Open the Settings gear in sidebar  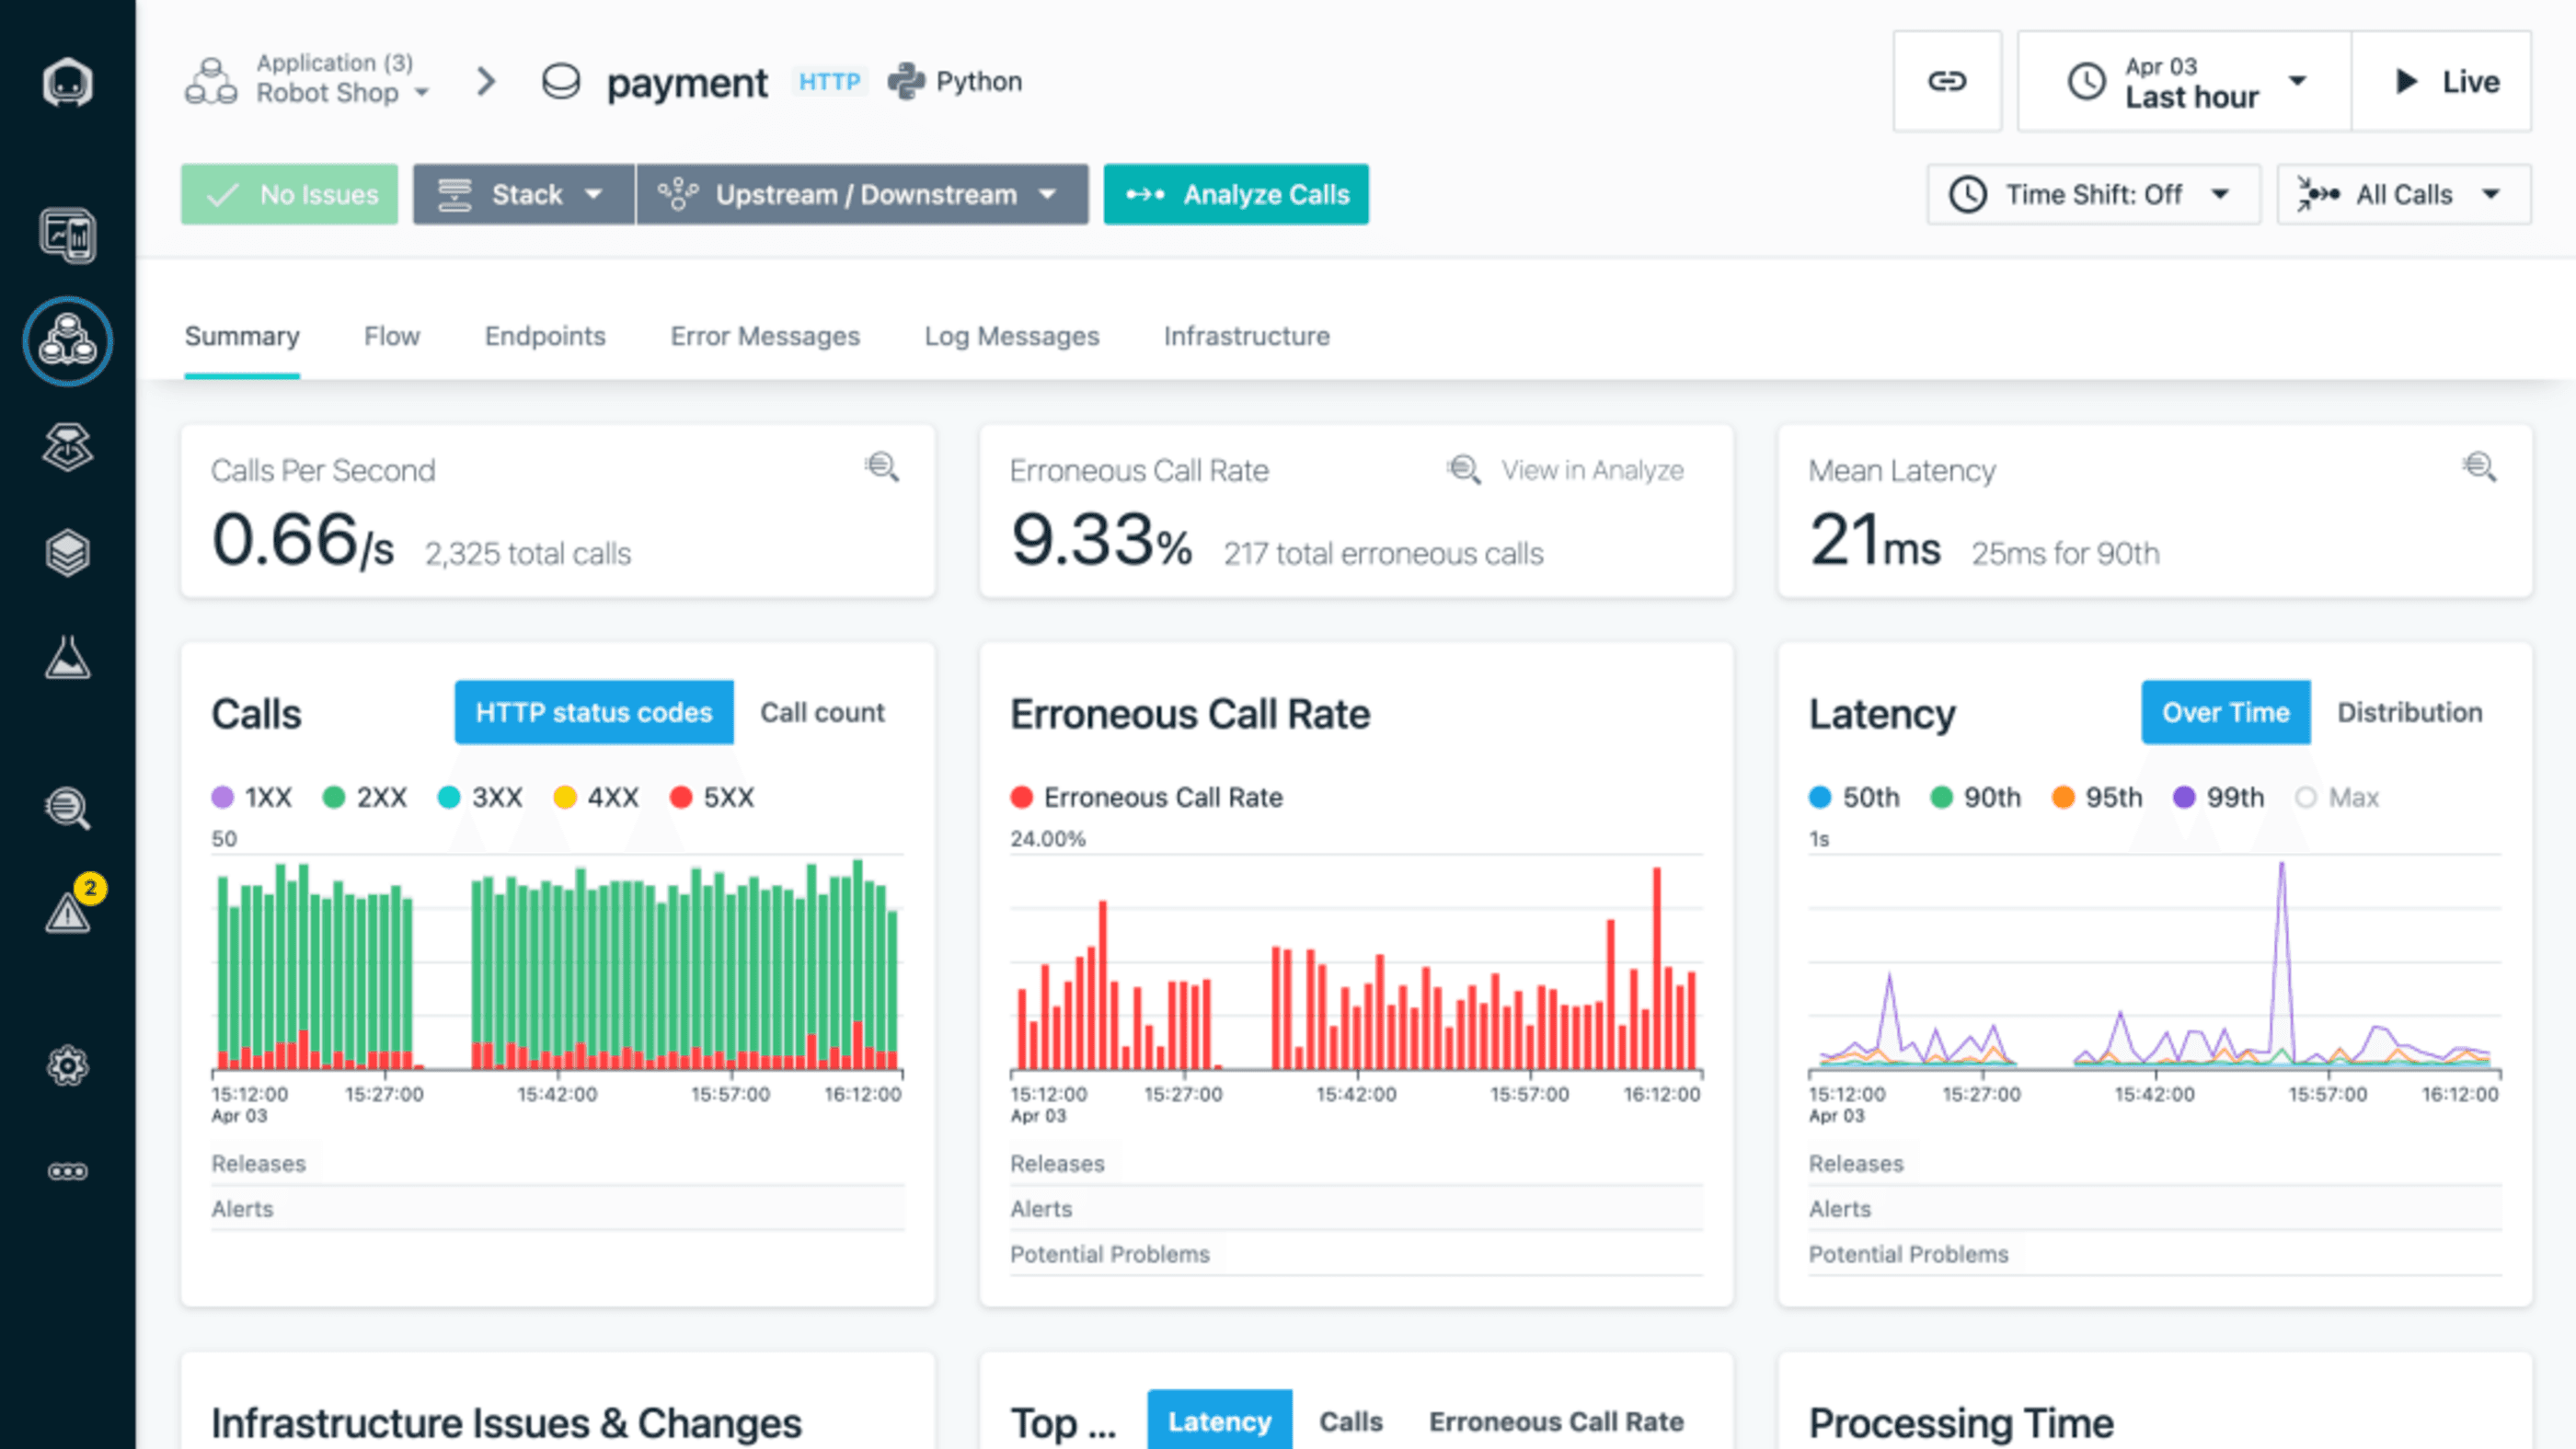pyautogui.click(x=67, y=1065)
